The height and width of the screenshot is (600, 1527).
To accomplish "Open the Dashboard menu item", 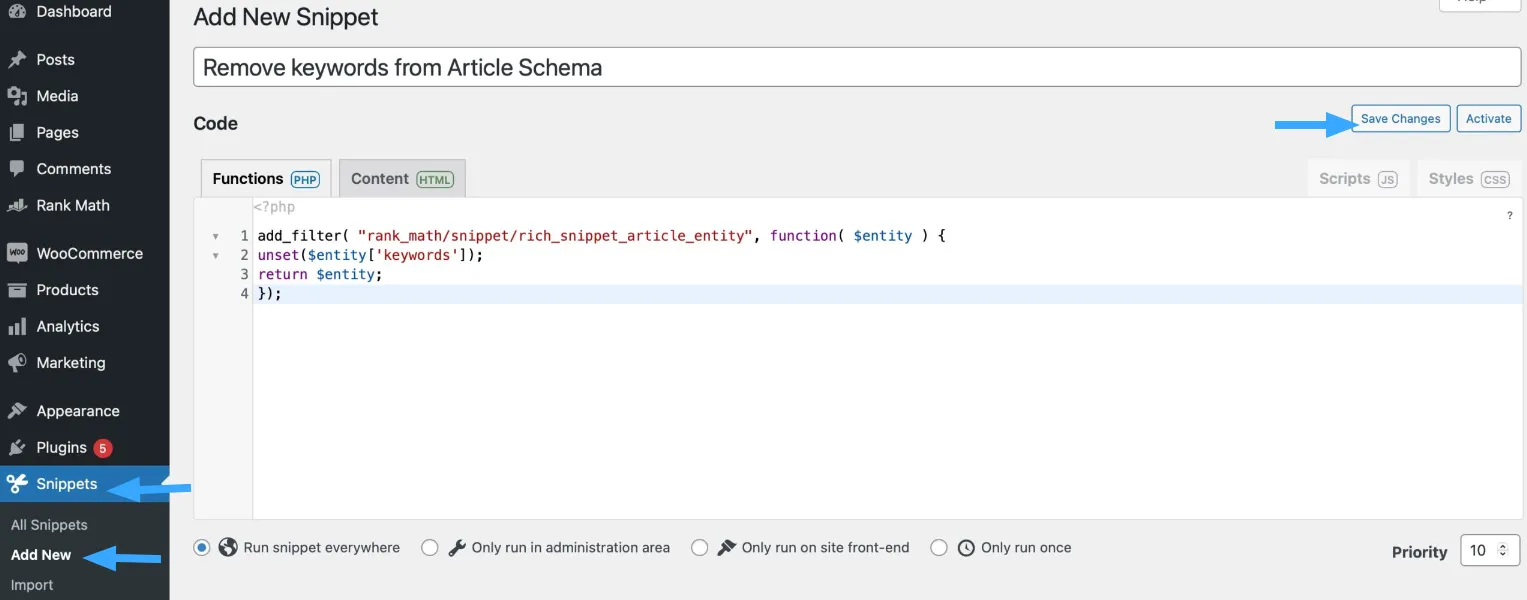I will (85, 12).
